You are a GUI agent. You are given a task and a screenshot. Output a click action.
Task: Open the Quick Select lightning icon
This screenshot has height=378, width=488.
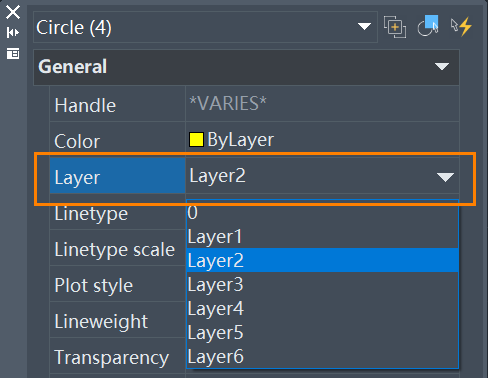coord(461,26)
